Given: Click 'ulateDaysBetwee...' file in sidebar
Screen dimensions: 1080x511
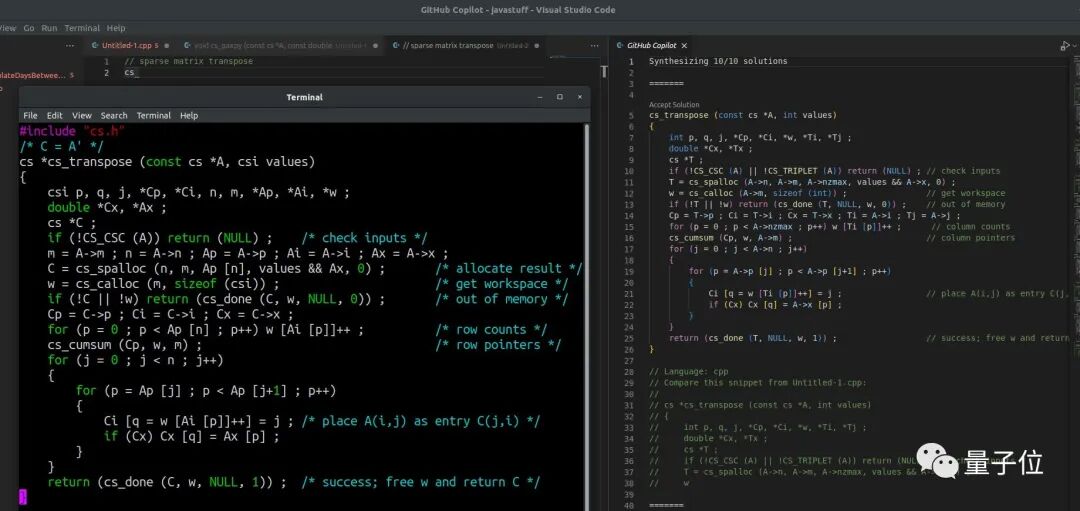Looking at the screenshot, I should pyautogui.click(x=32, y=75).
